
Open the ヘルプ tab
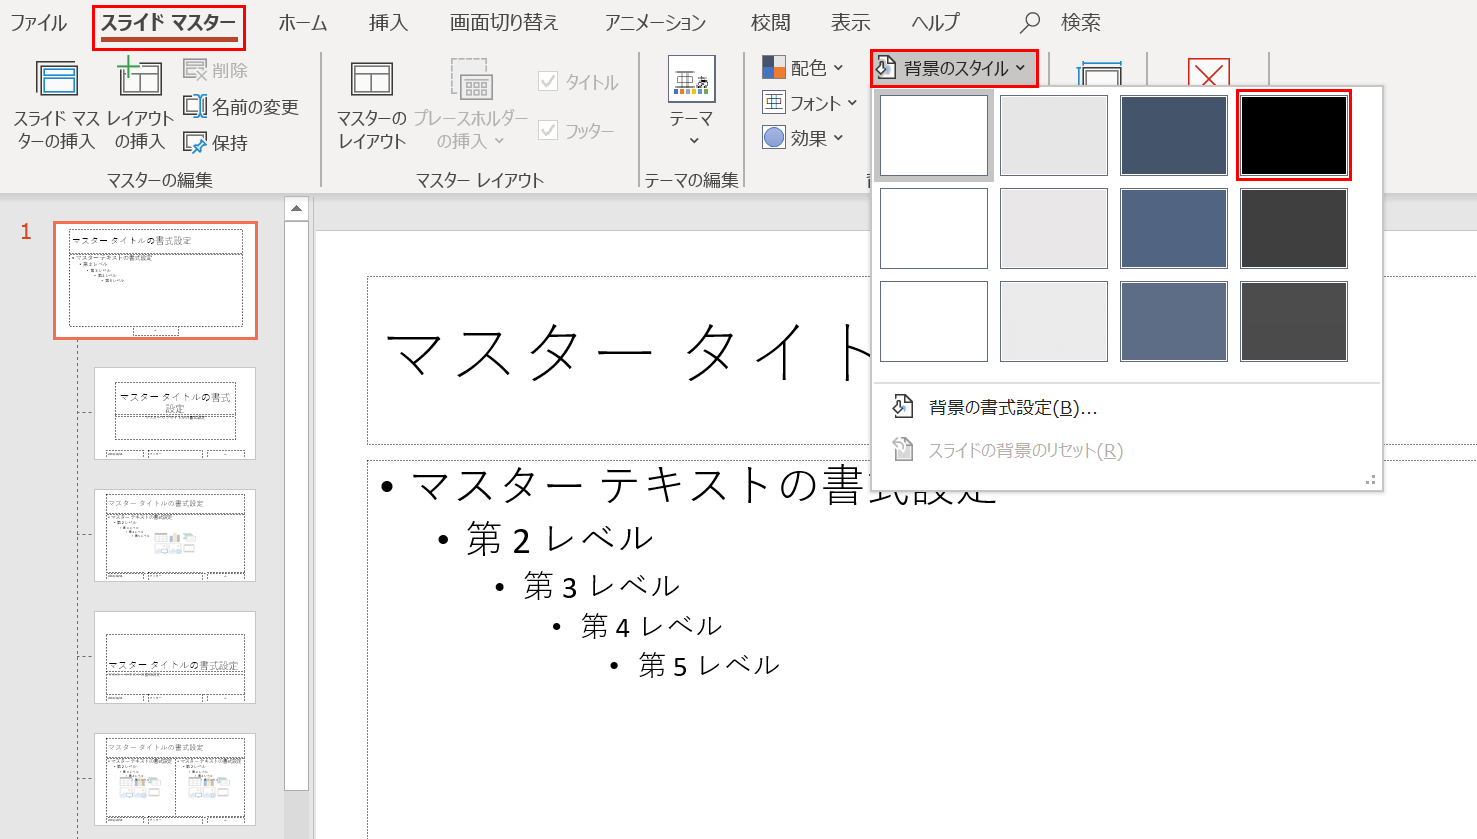pos(935,23)
